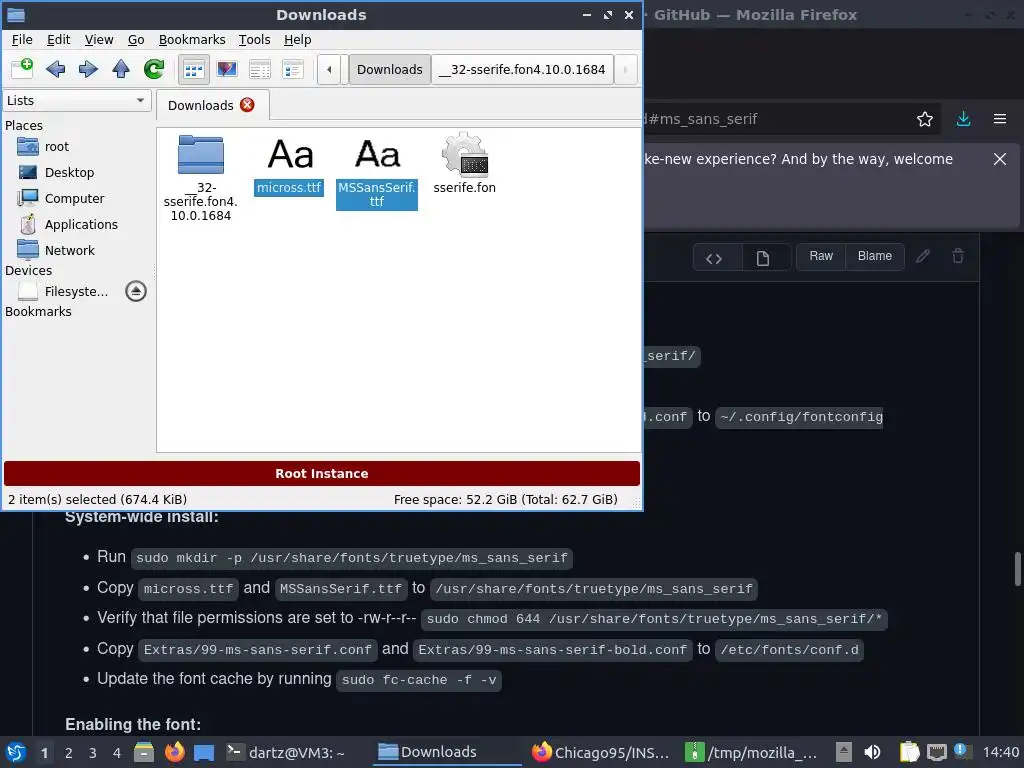Open the clipboard manager tray icon

point(909,752)
